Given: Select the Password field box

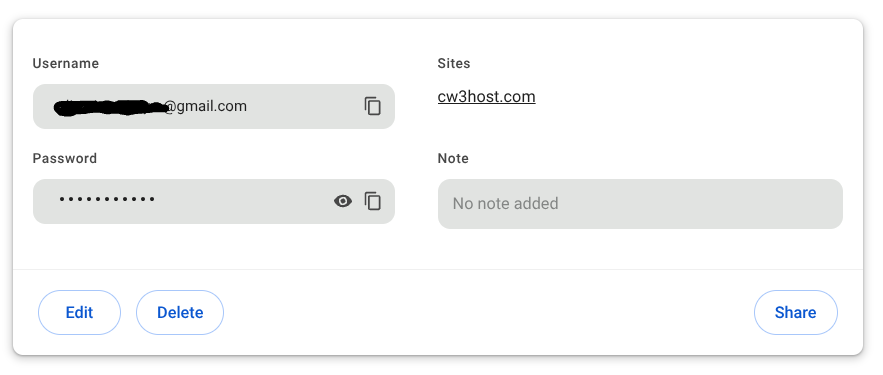Looking at the screenshot, I should [x=213, y=202].
